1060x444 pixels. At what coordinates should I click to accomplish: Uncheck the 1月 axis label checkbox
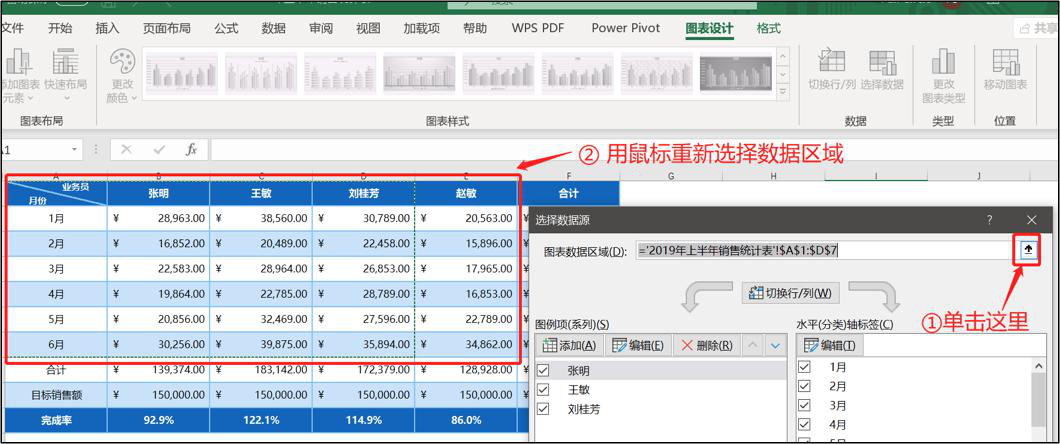804,367
